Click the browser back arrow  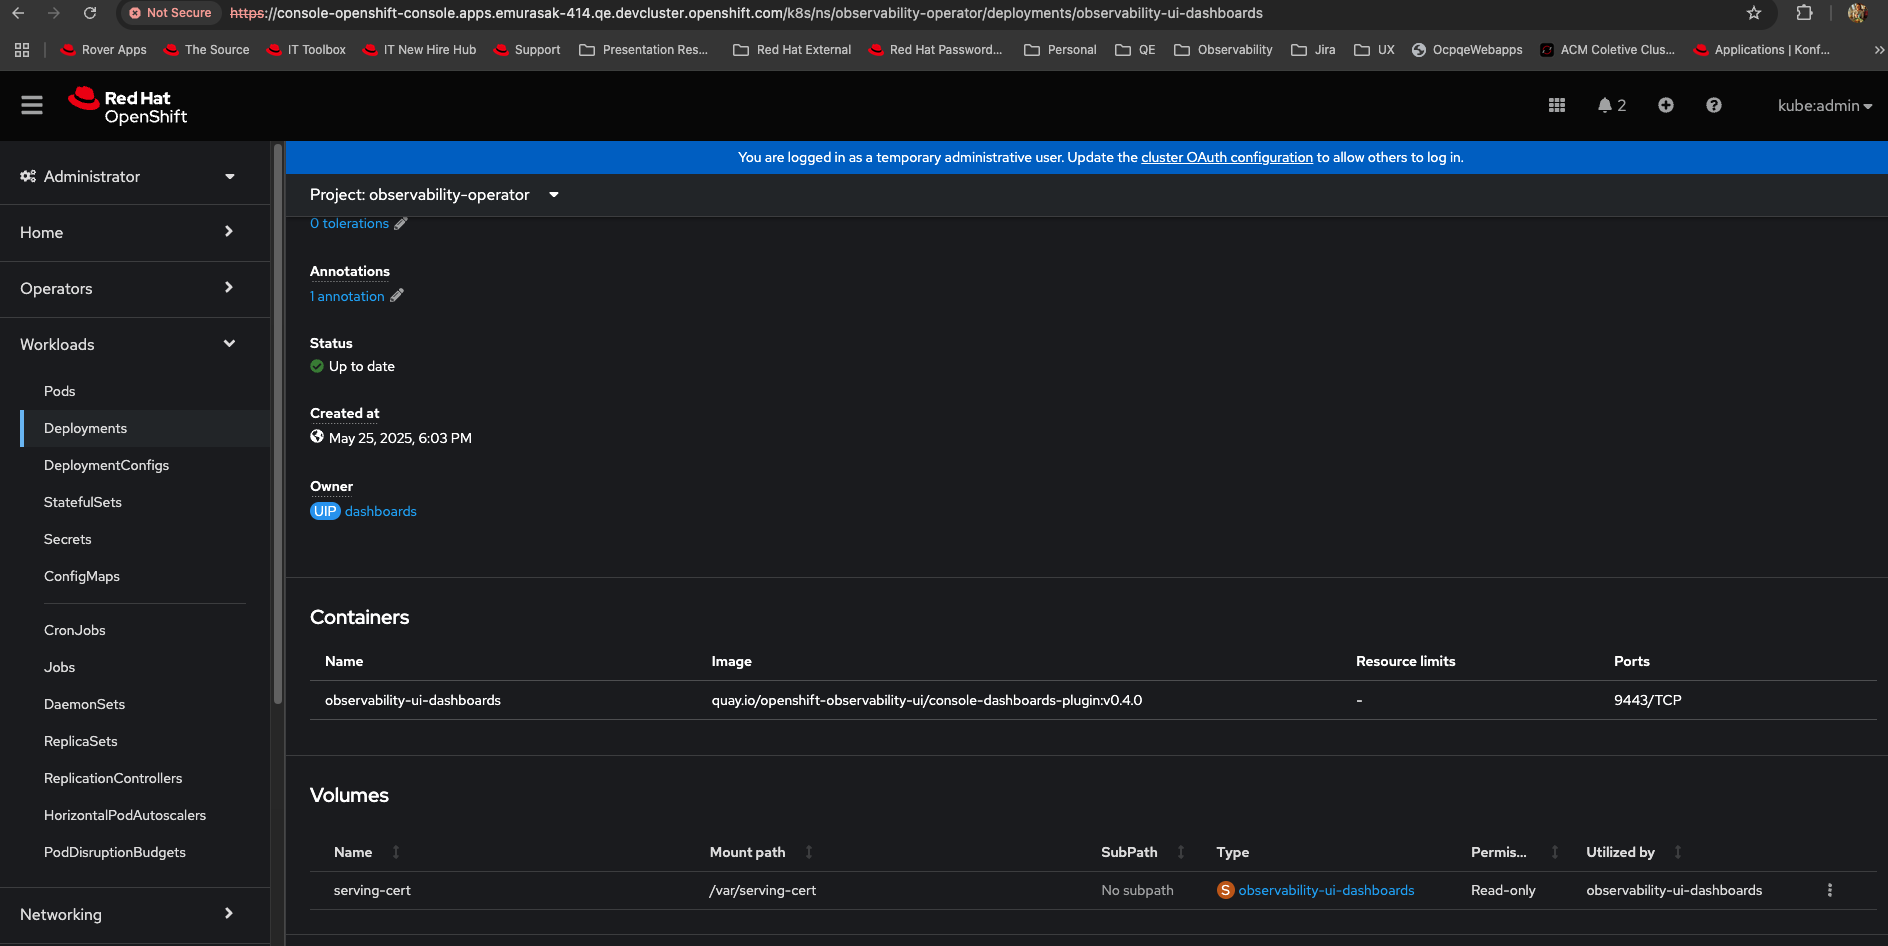pyautogui.click(x=18, y=13)
